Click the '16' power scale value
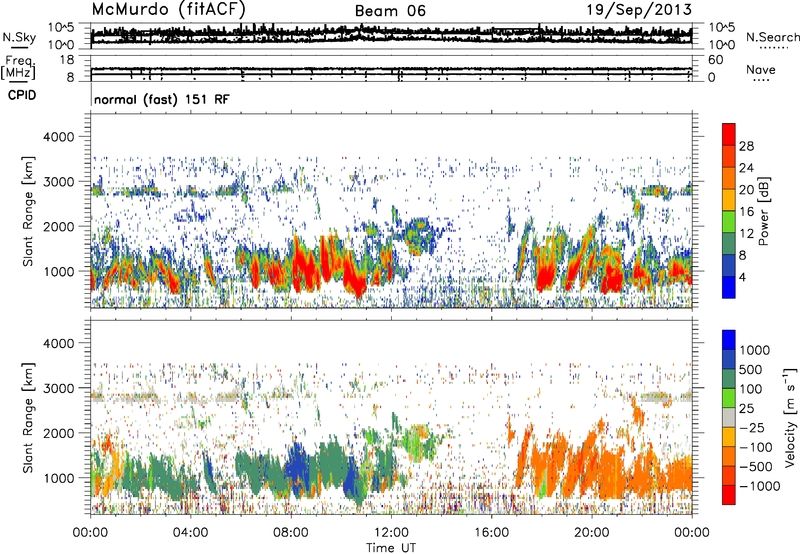Viewport: 800px width, 554px height. pyautogui.click(x=746, y=212)
